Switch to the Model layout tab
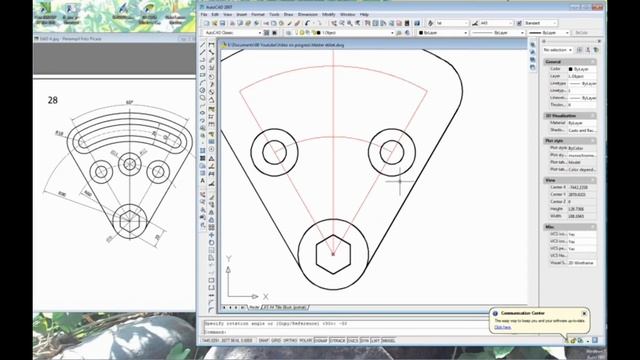Viewport: 640px width, 360px height. tap(255, 307)
